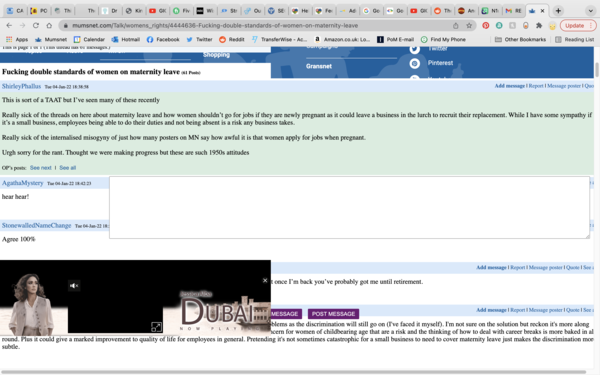Open ShirleyPhallus's profile
Screen dimensions: 600x375
[x=21, y=86]
